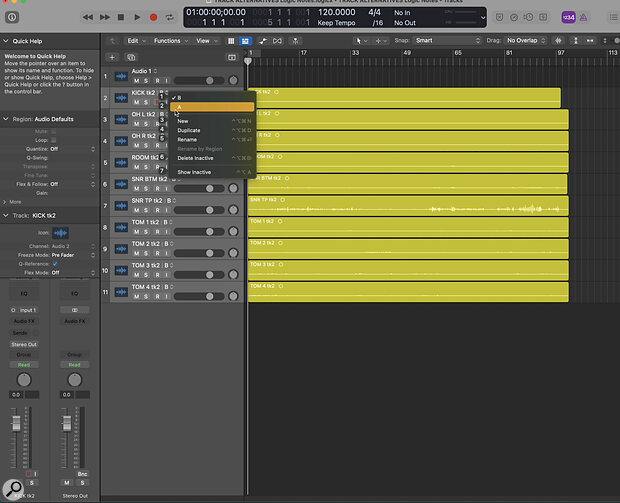Mute the SNR TP tk2 track
Viewport: 620px width, 503px height.
[136, 210]
